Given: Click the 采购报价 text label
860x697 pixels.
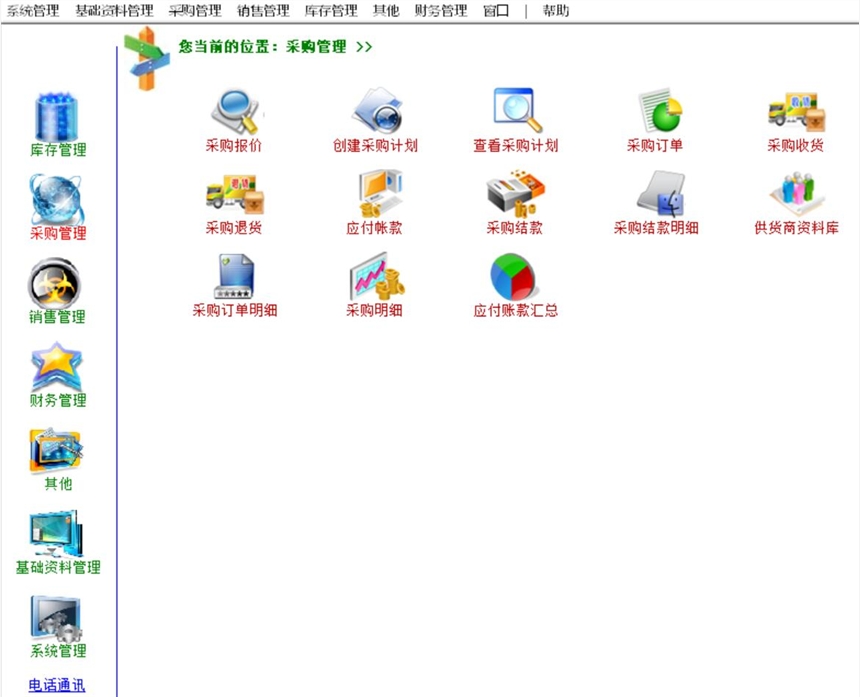Looking at the screenshot, I should point(234,145).
